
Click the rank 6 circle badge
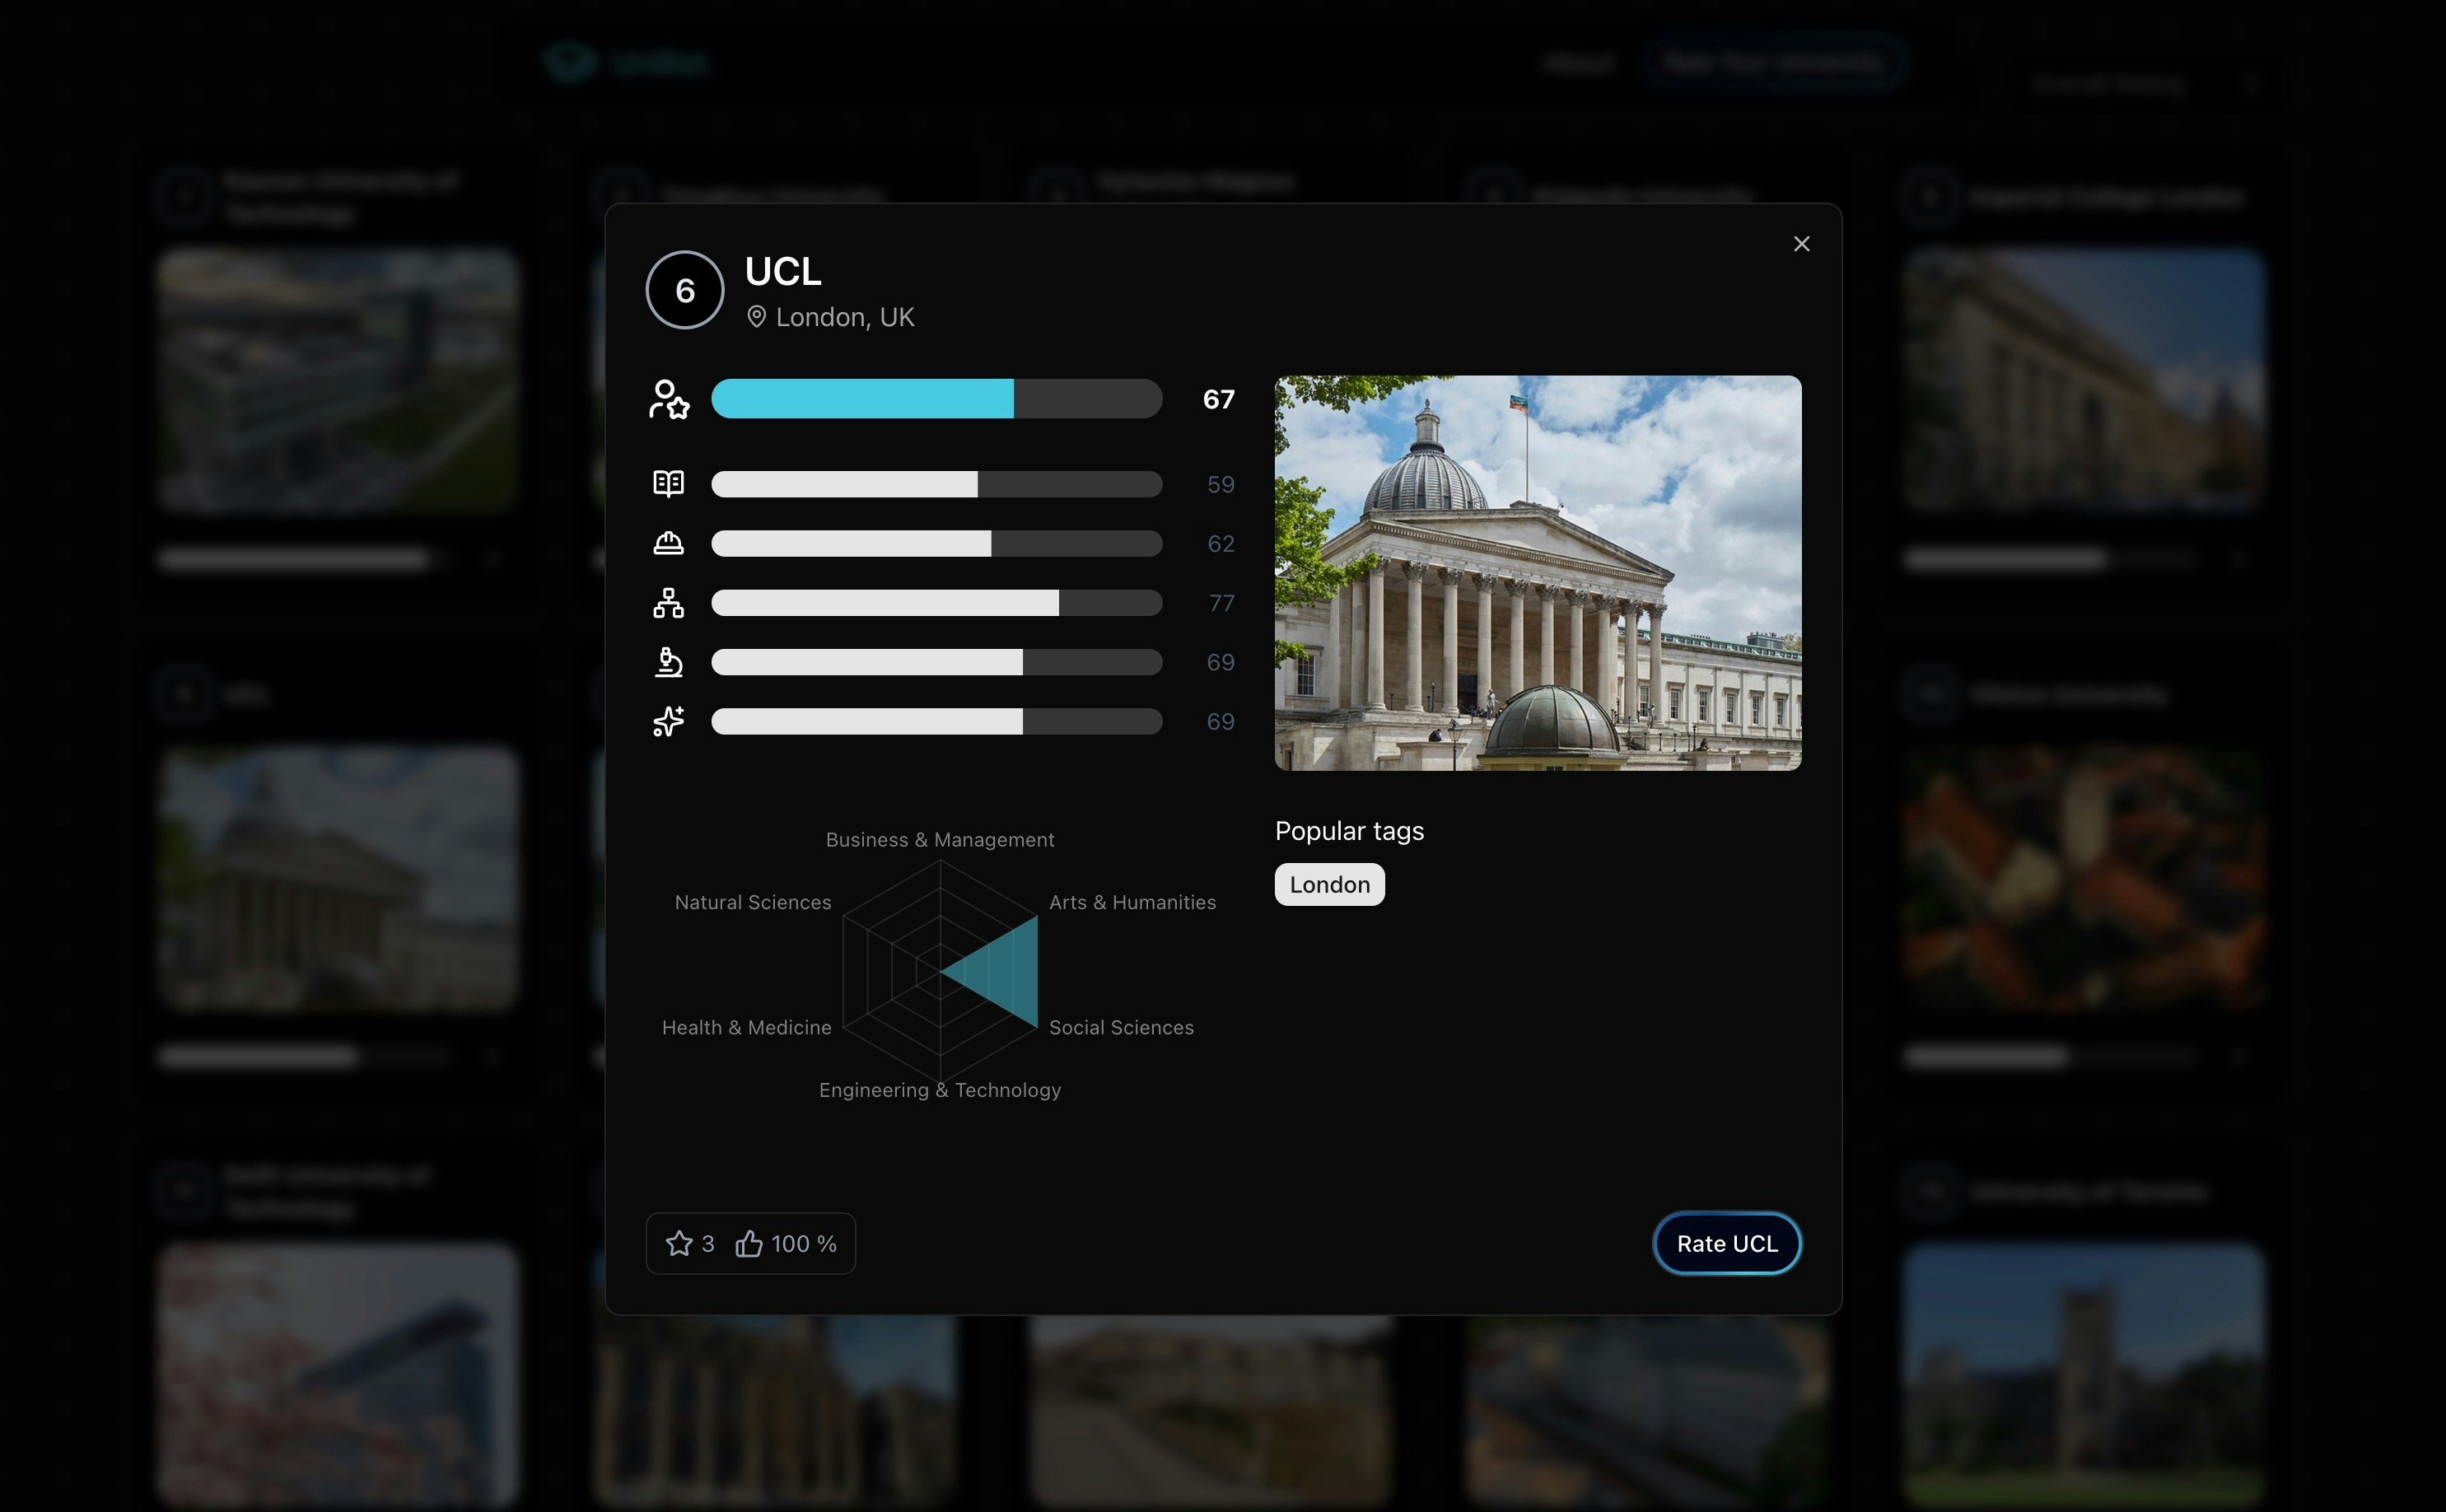click(685, 290)
